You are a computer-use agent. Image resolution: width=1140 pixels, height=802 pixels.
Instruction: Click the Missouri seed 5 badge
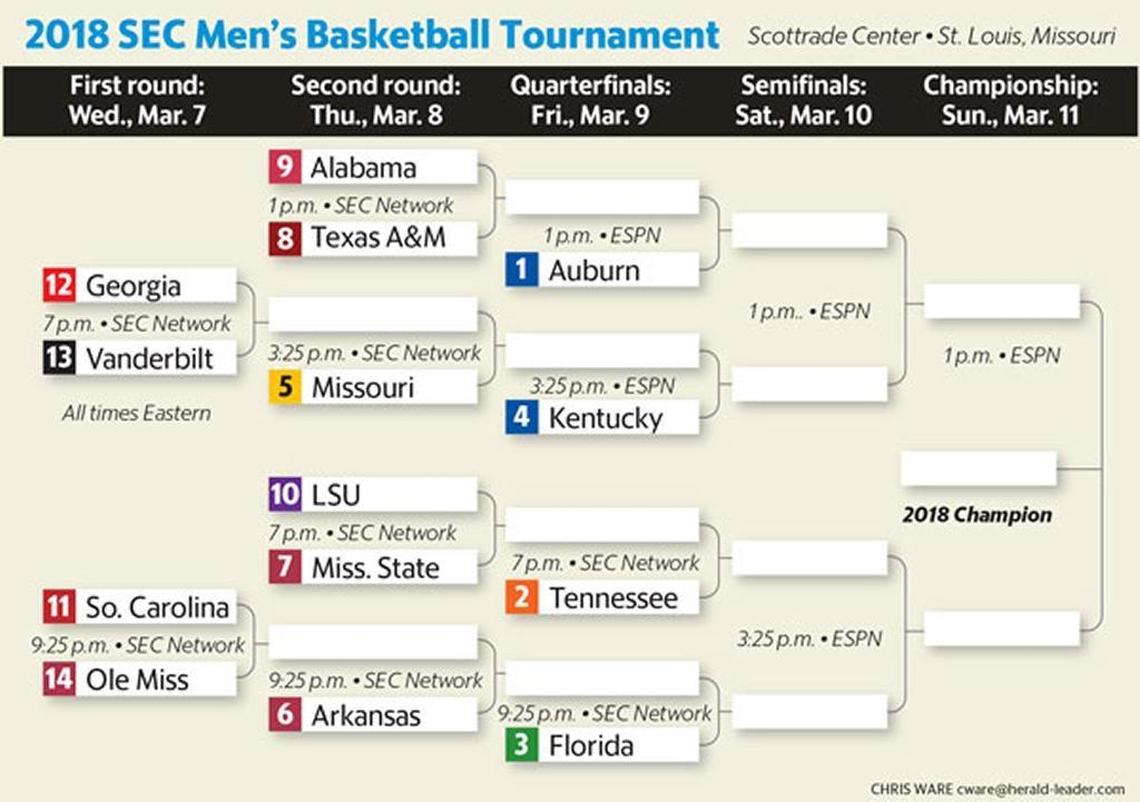[x=286, y=387]
